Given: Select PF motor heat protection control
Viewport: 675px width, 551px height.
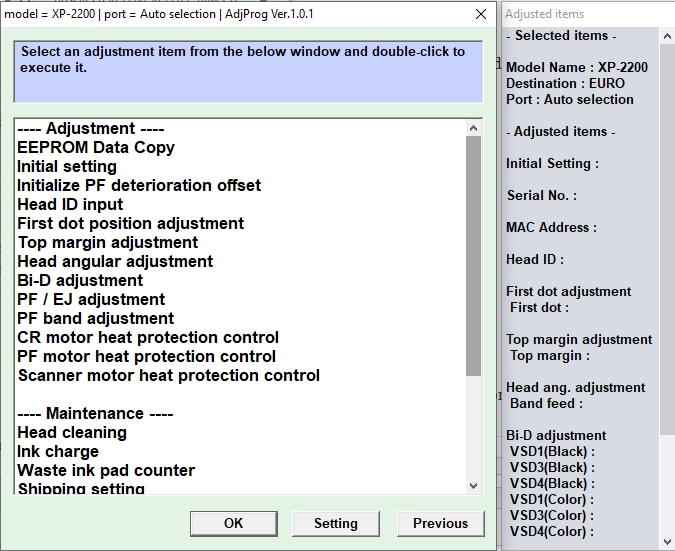Looking at the screenshot, I should point(146,356).
